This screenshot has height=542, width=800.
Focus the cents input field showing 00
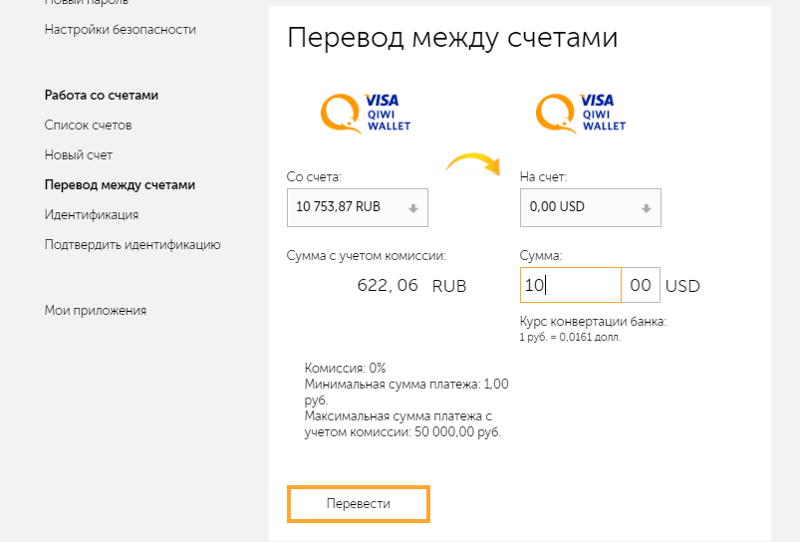tap(640, 285)
